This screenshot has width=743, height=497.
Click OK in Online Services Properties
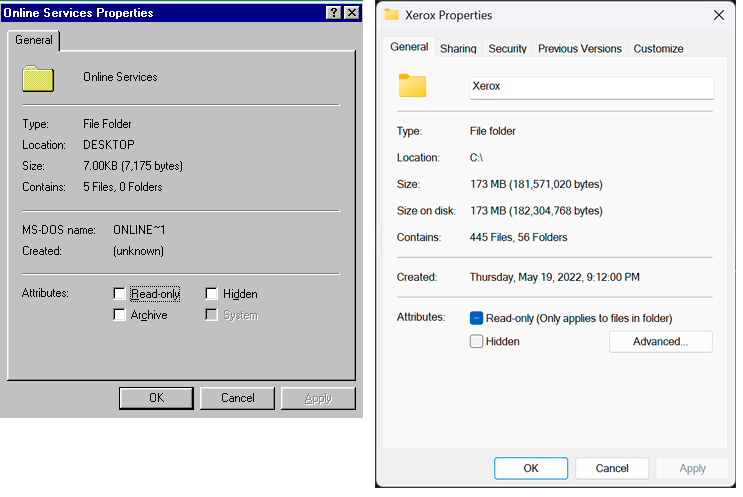pyautogui.click(x=156, y=398)
